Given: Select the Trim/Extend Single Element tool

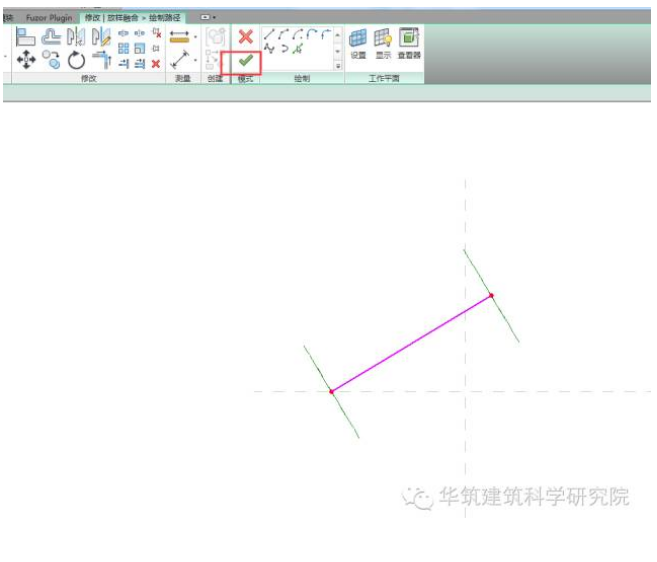Looking at the screenshot, I should pyautogui.click(x=123, y=64).
